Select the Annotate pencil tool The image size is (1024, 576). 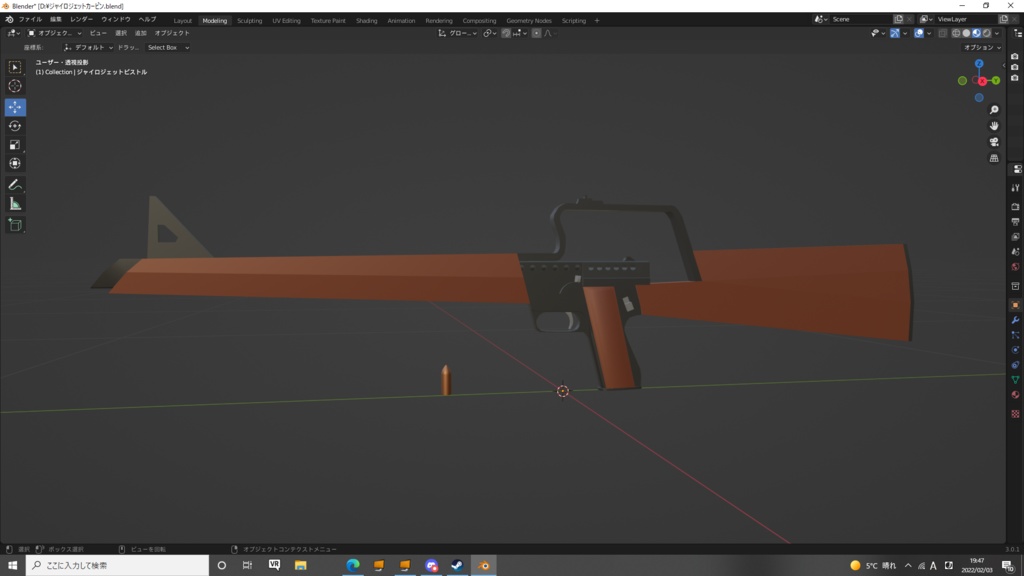(x=14, y=185)
